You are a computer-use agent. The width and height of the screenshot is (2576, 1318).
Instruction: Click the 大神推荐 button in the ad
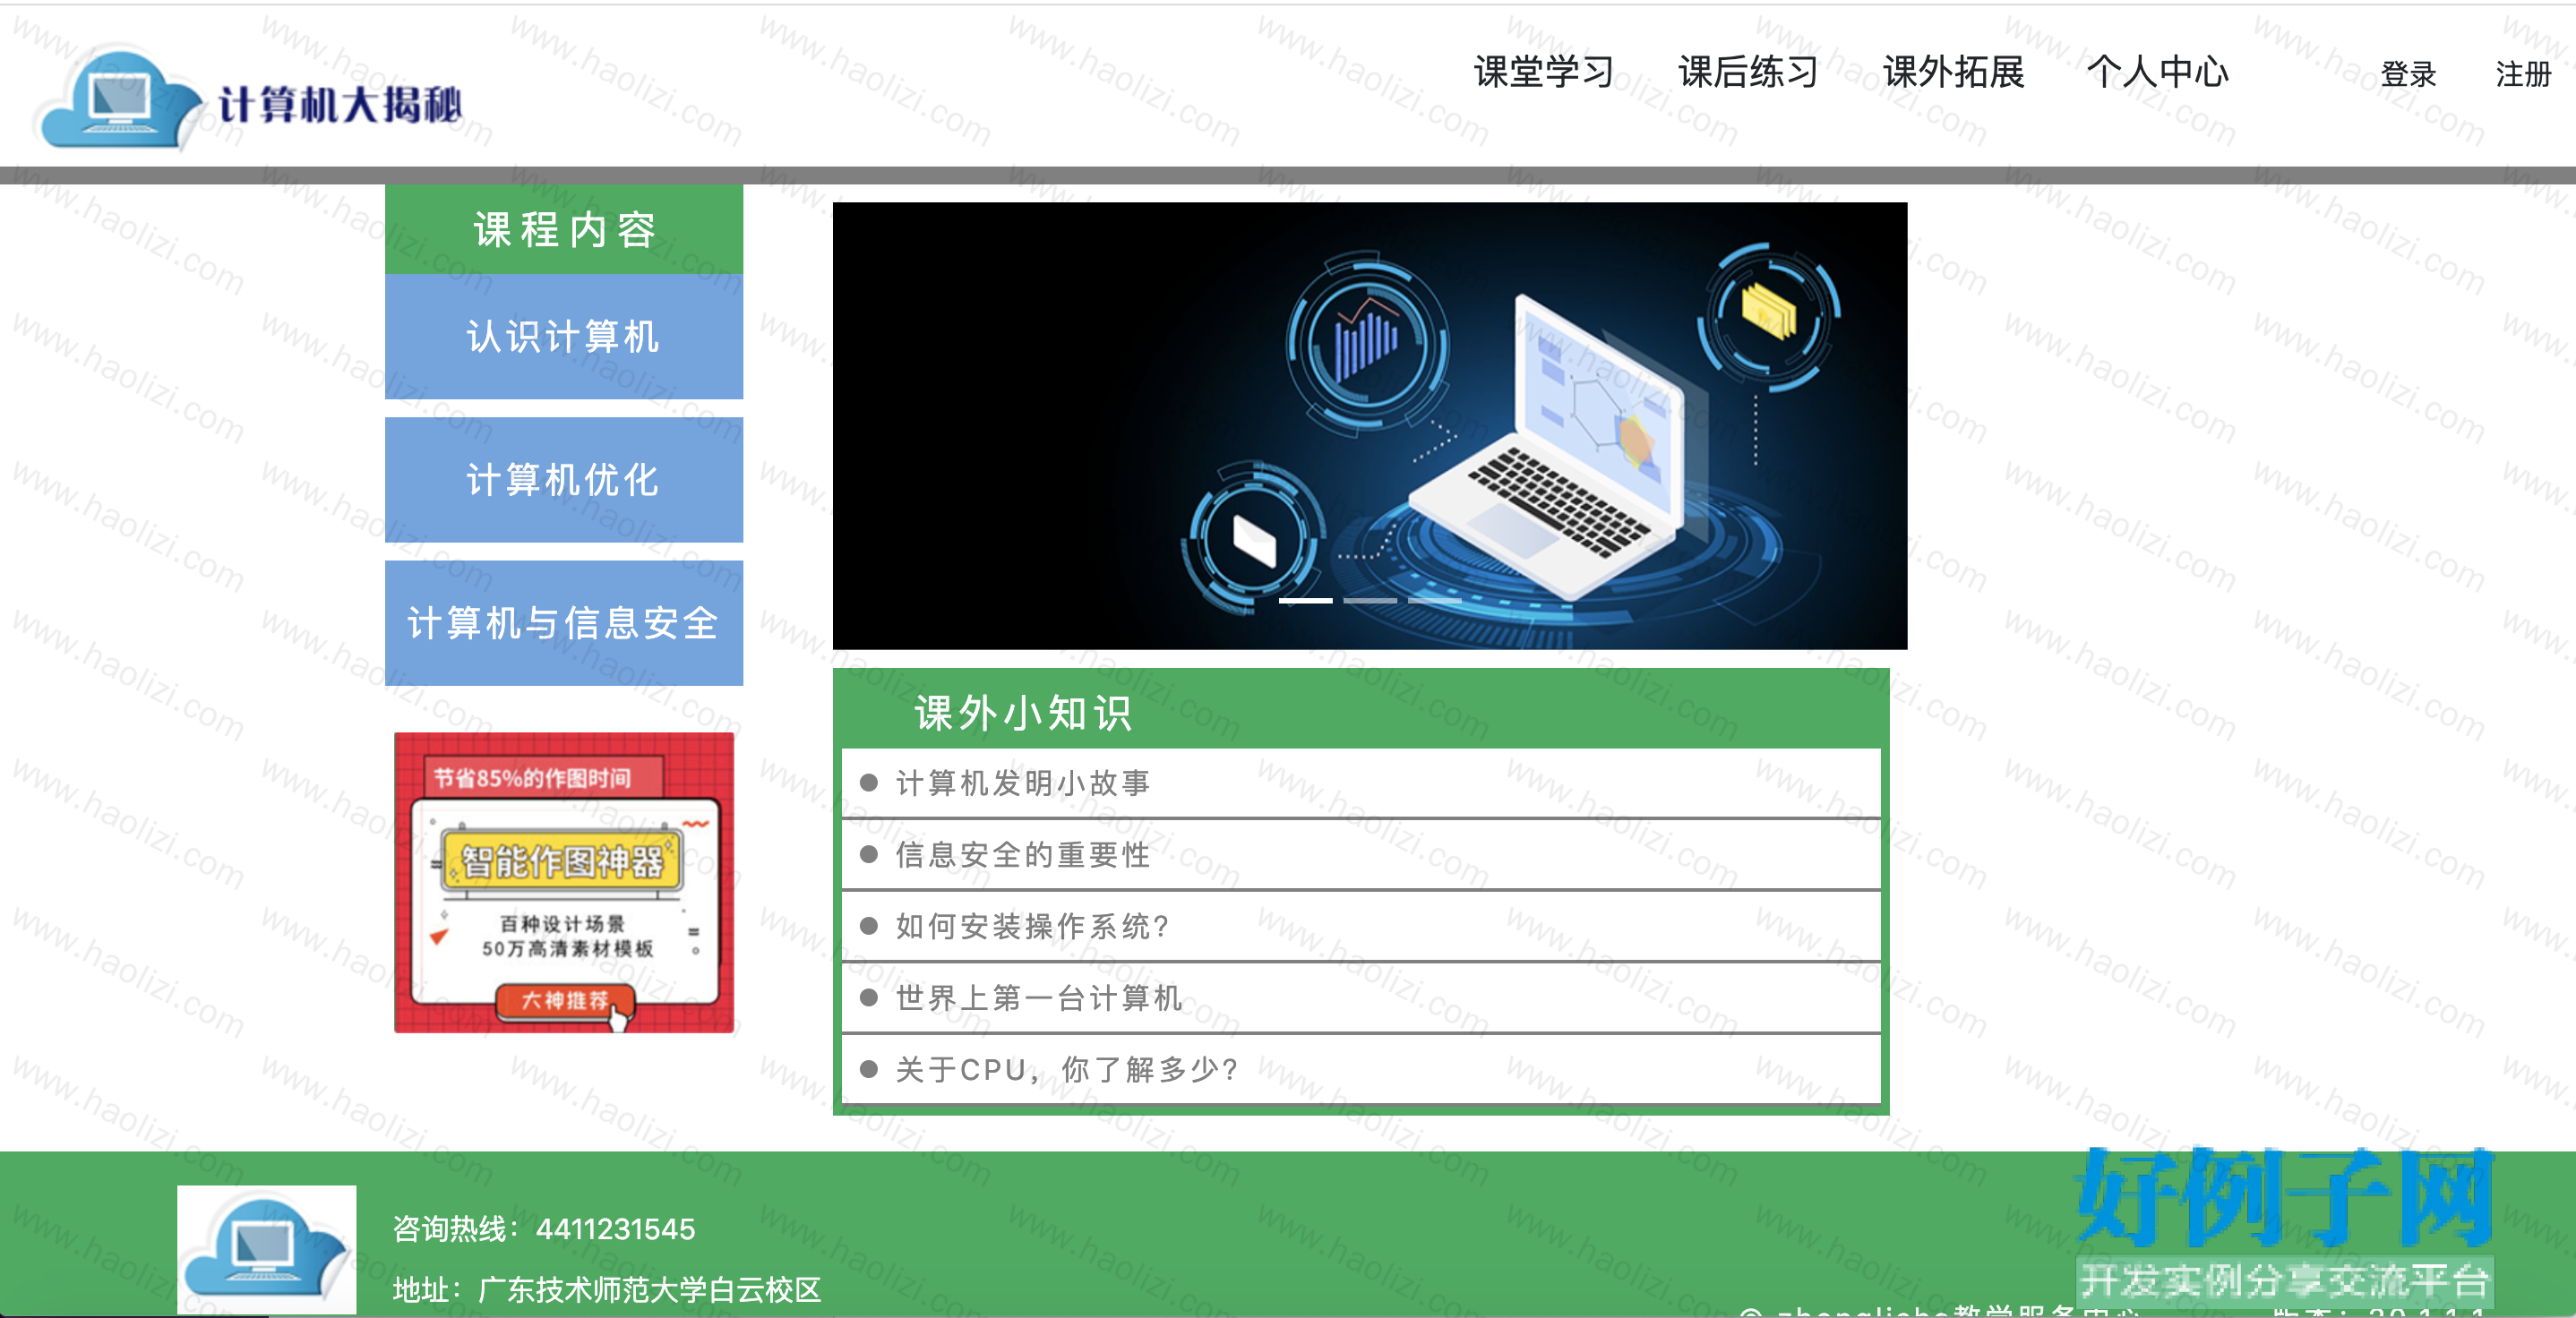pos(566,1000)
